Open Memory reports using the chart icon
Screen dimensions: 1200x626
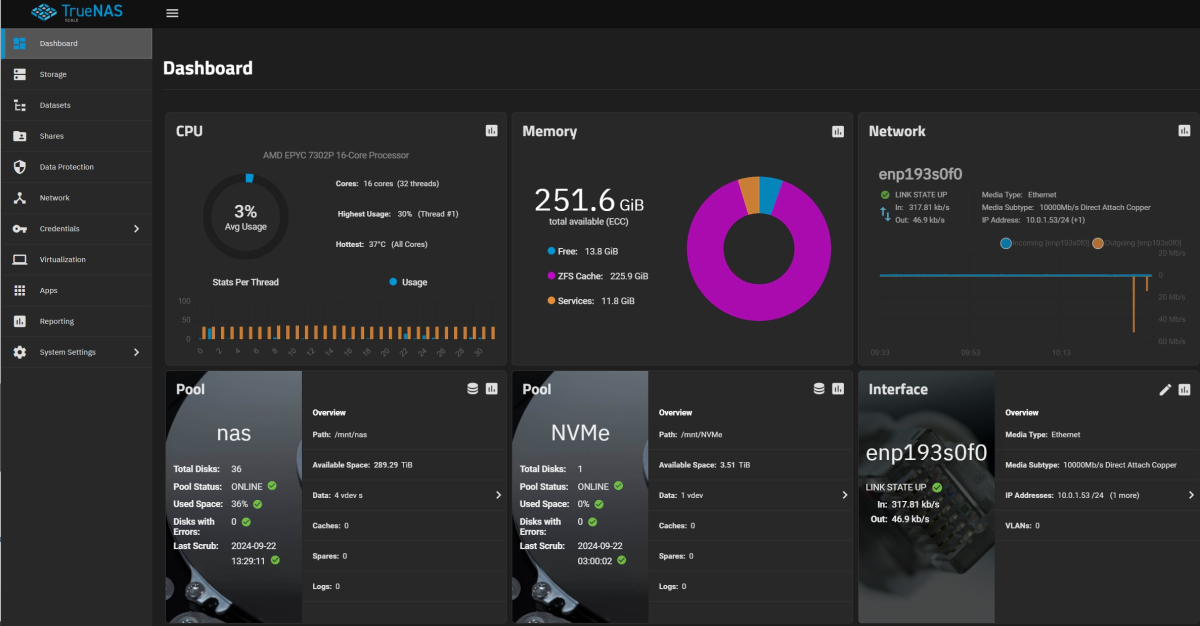[x=838, y=130]
